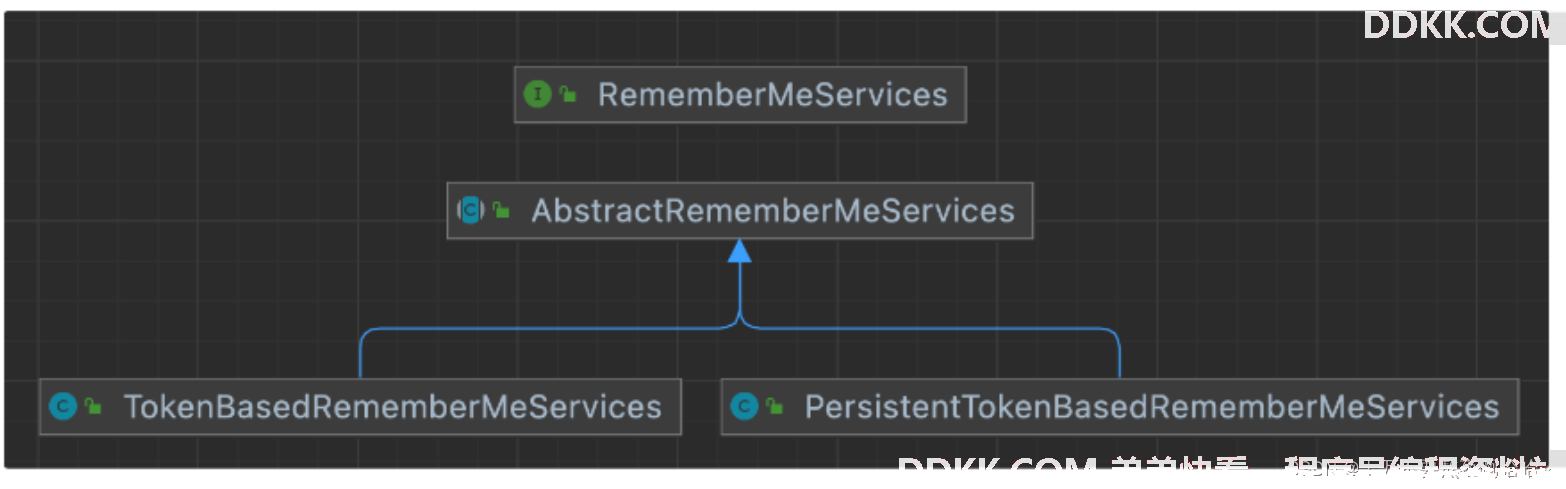Click the blue inheritance arrowhead under AbstractRememberMeServices
The width and height of the screenshot is (1566, 489).
click(x=739, y=251)
